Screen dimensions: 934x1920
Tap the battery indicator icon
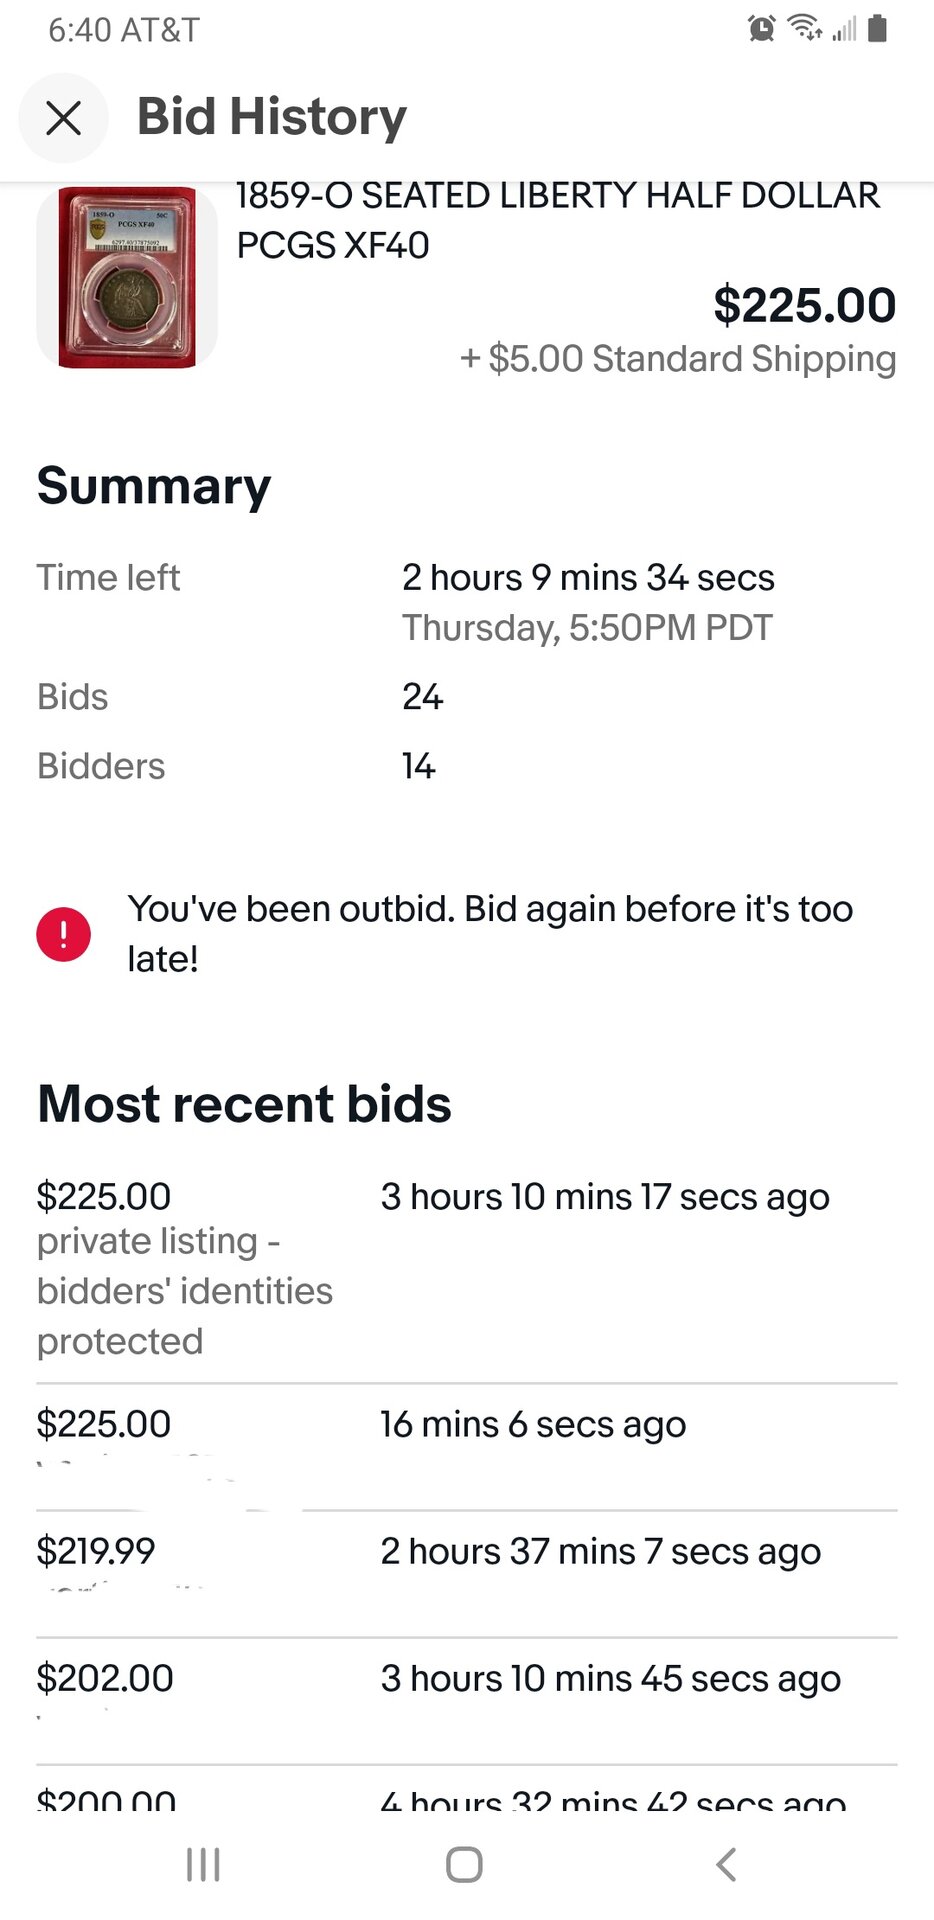[x=878, y=28]
